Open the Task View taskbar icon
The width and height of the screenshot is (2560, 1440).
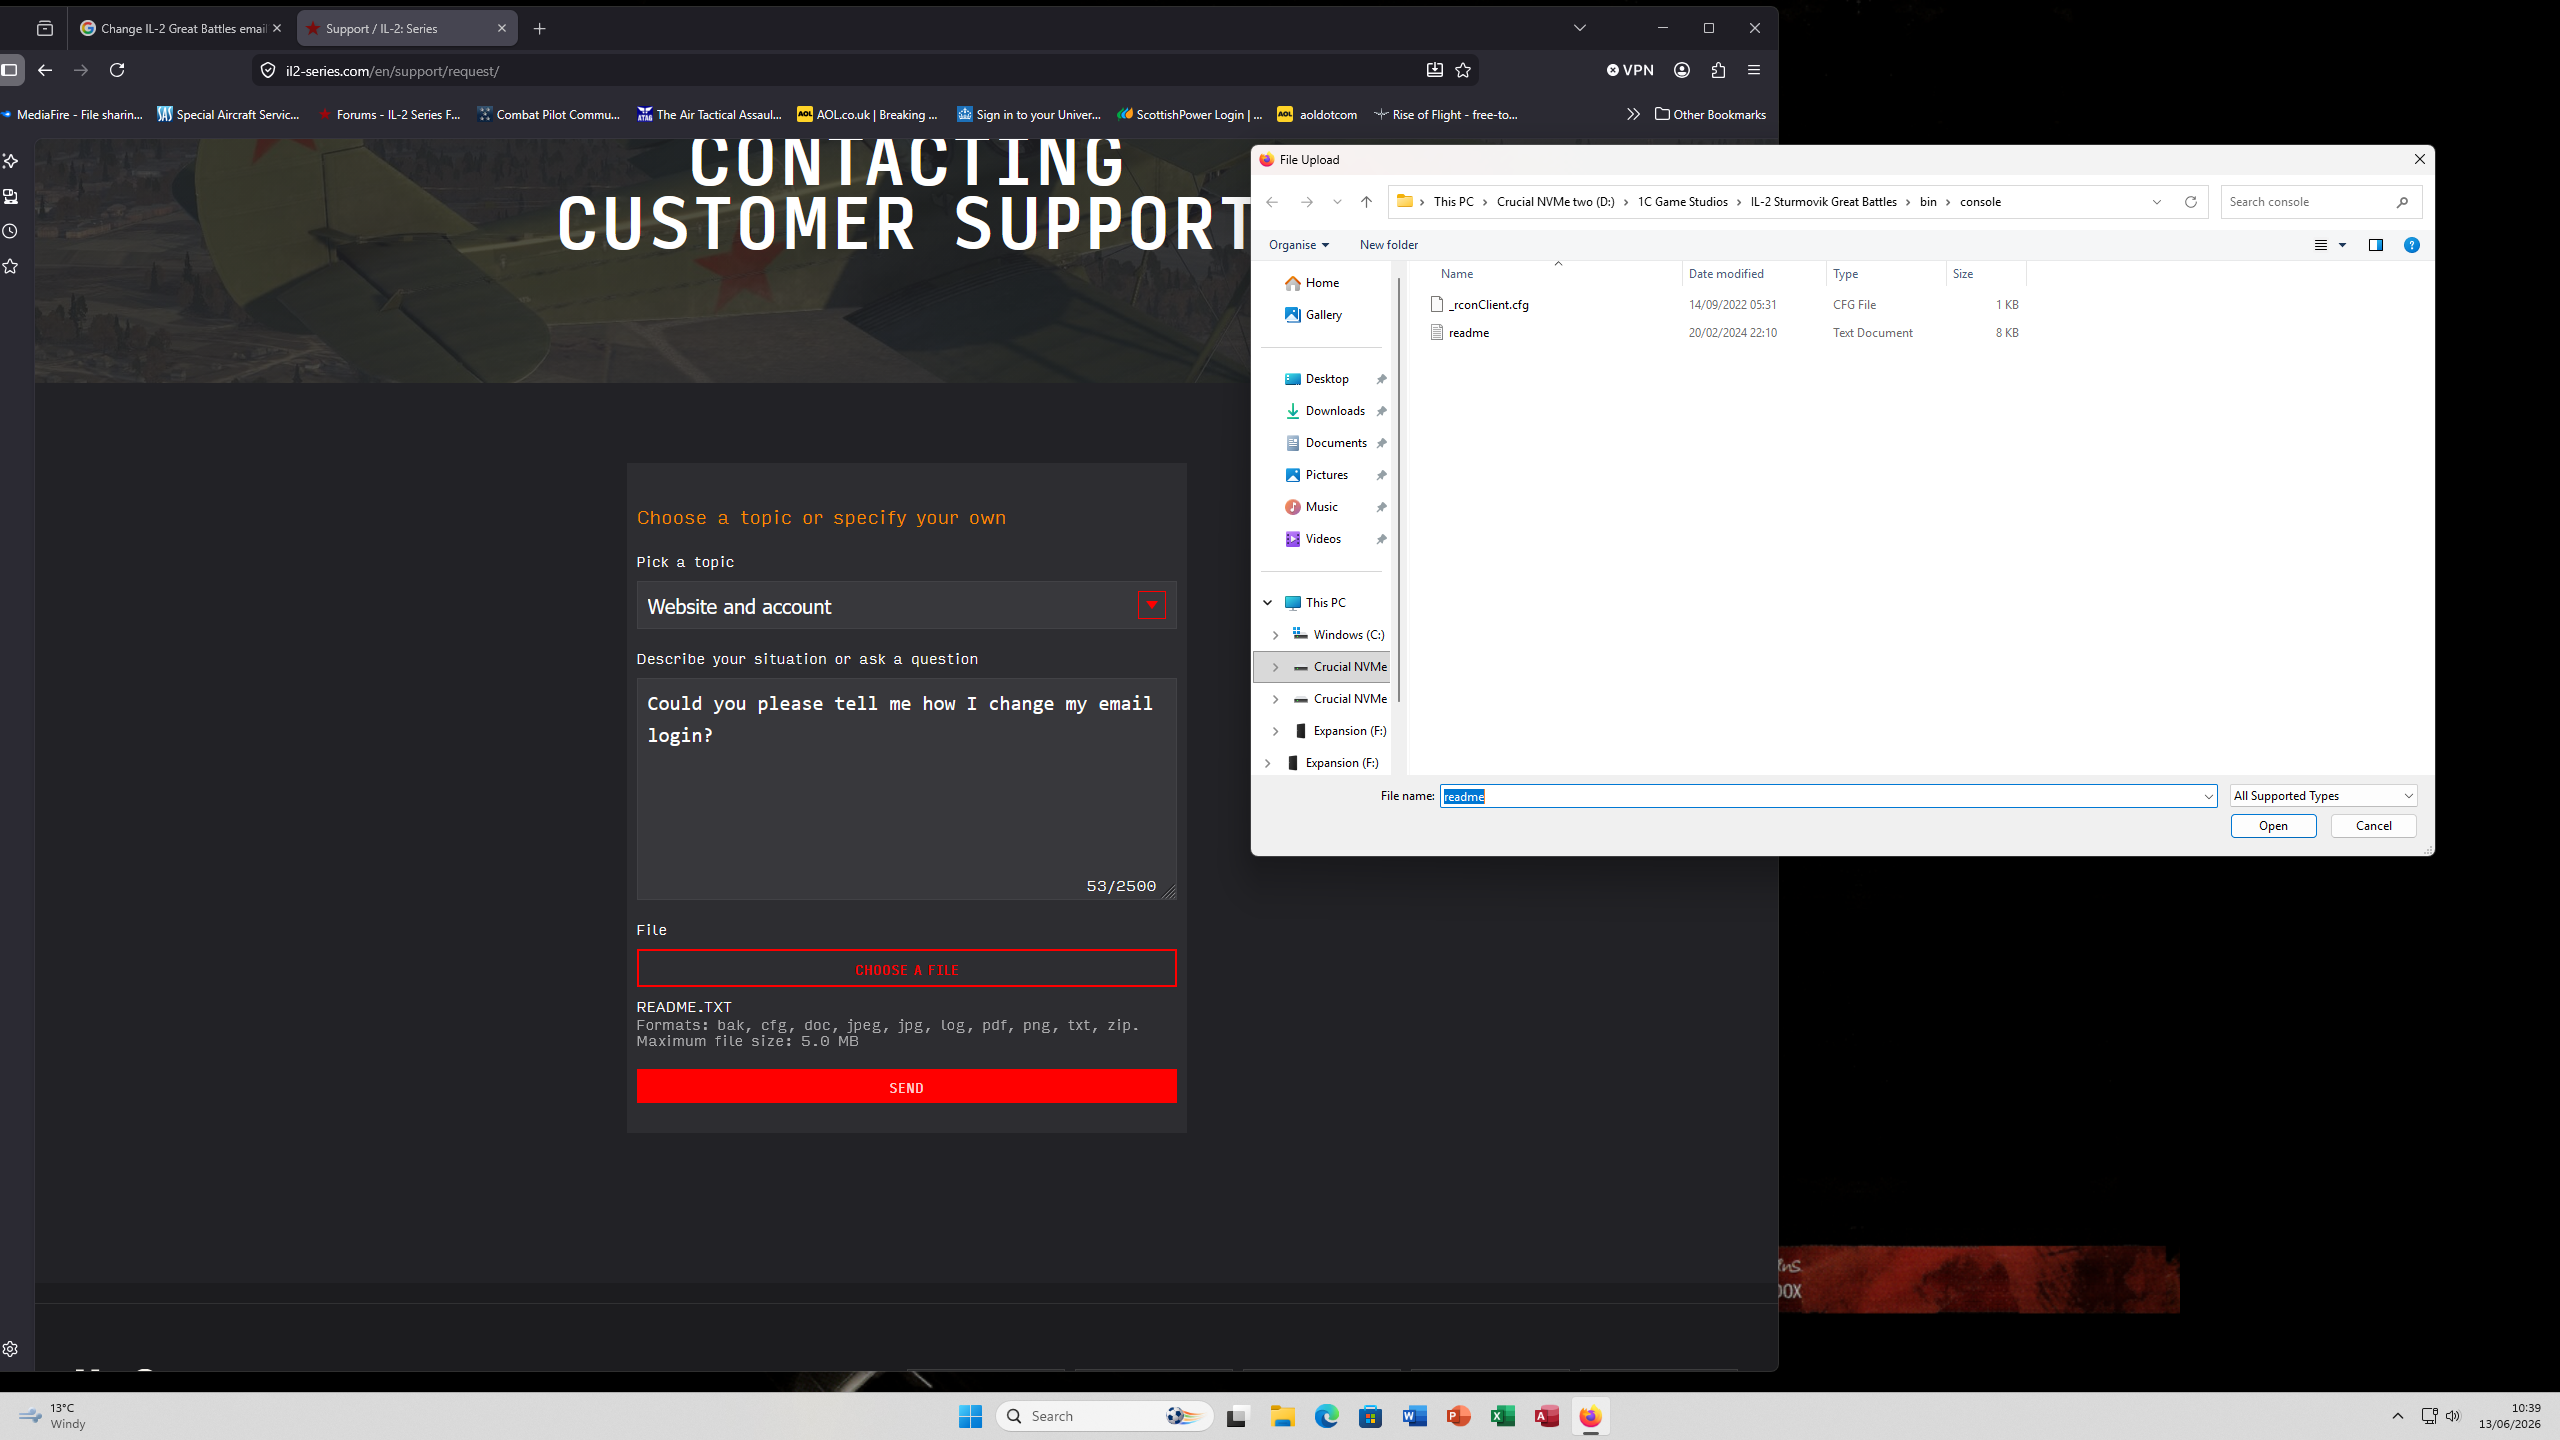[x=1238, y=1416]
